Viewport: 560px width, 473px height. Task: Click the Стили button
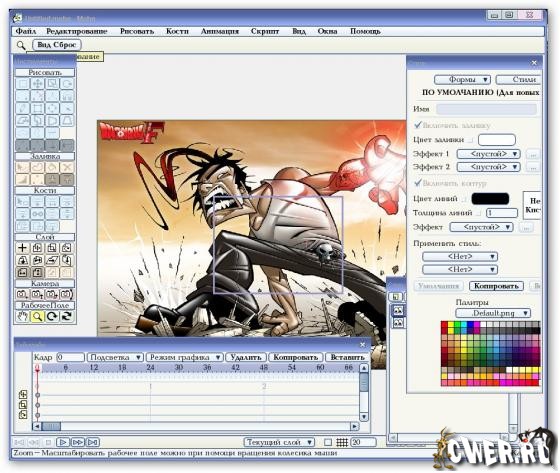519,79
